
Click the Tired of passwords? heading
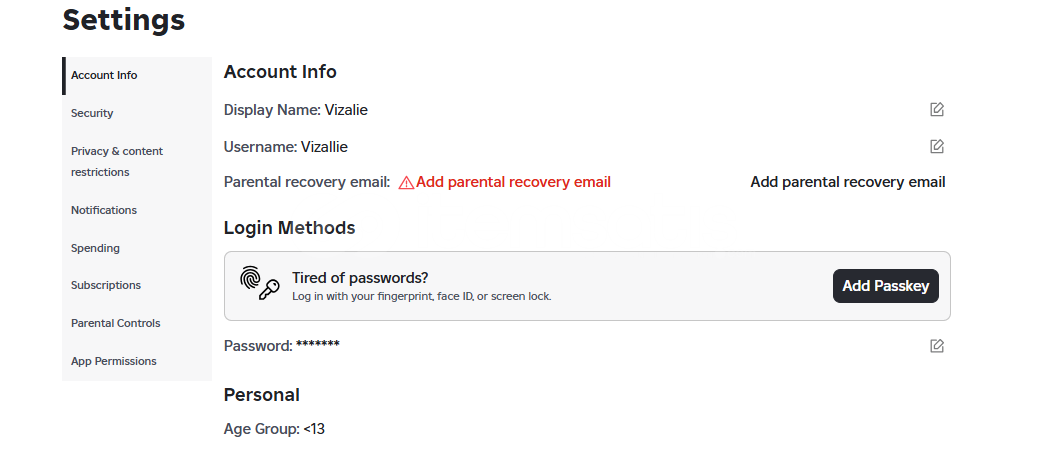tap(360, 278)
